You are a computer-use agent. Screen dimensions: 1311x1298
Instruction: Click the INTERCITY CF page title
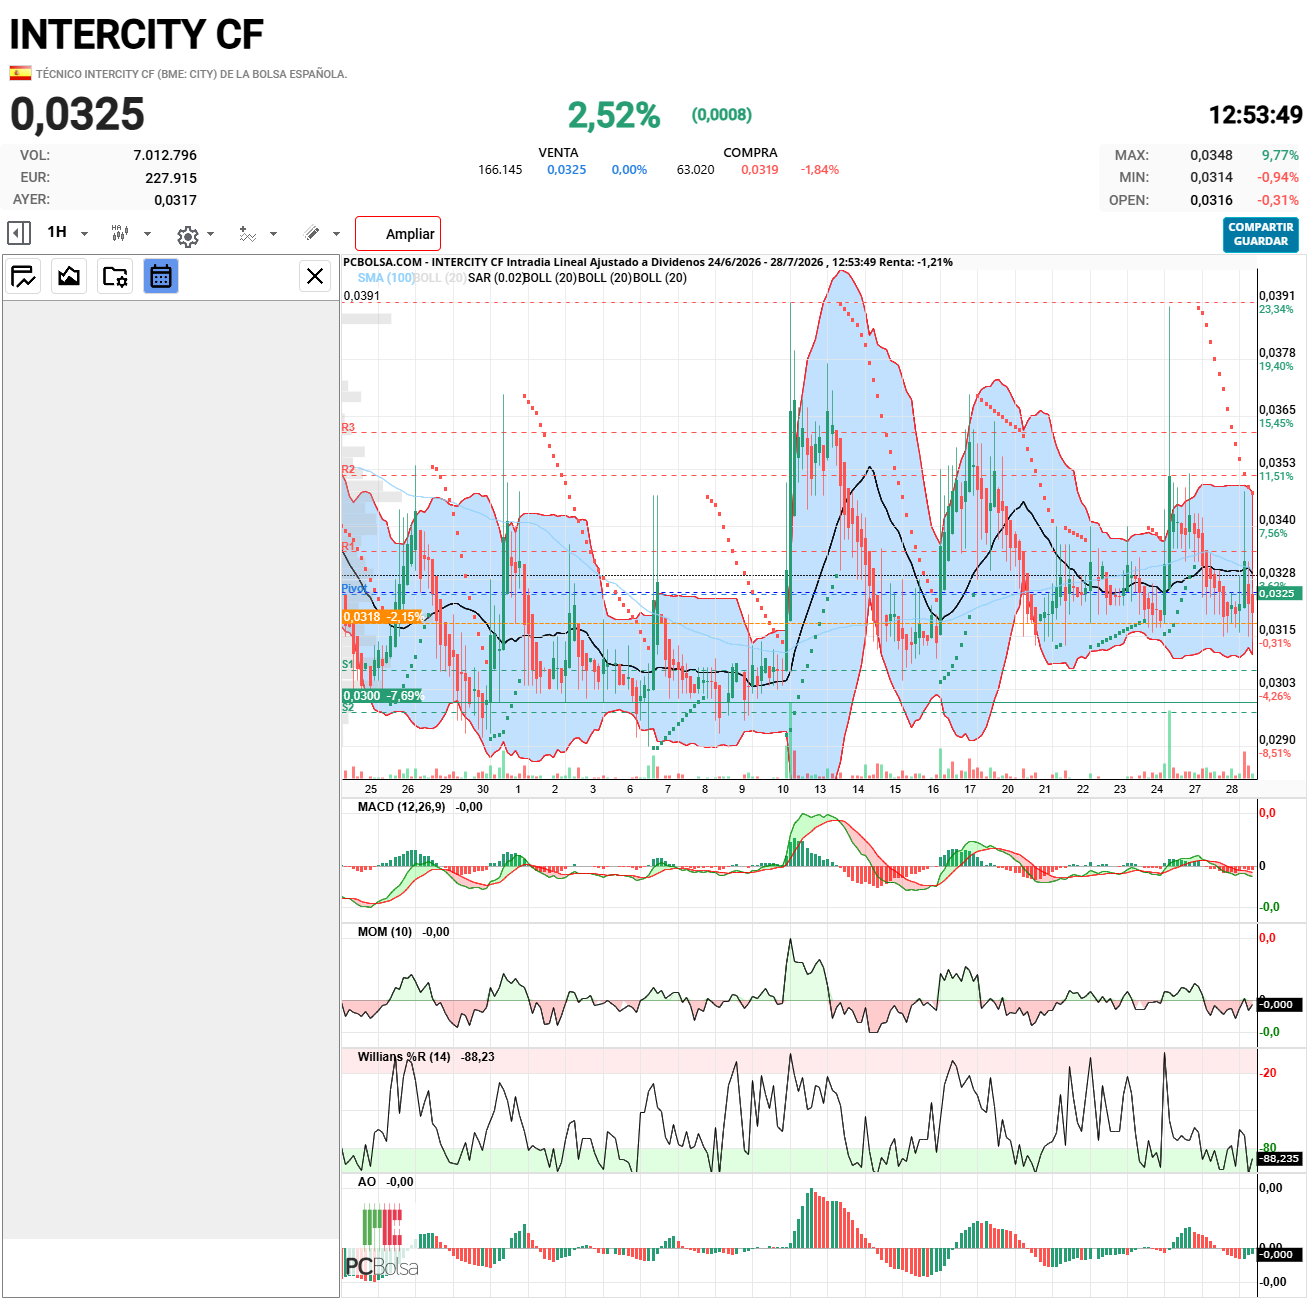pos(137,35)
